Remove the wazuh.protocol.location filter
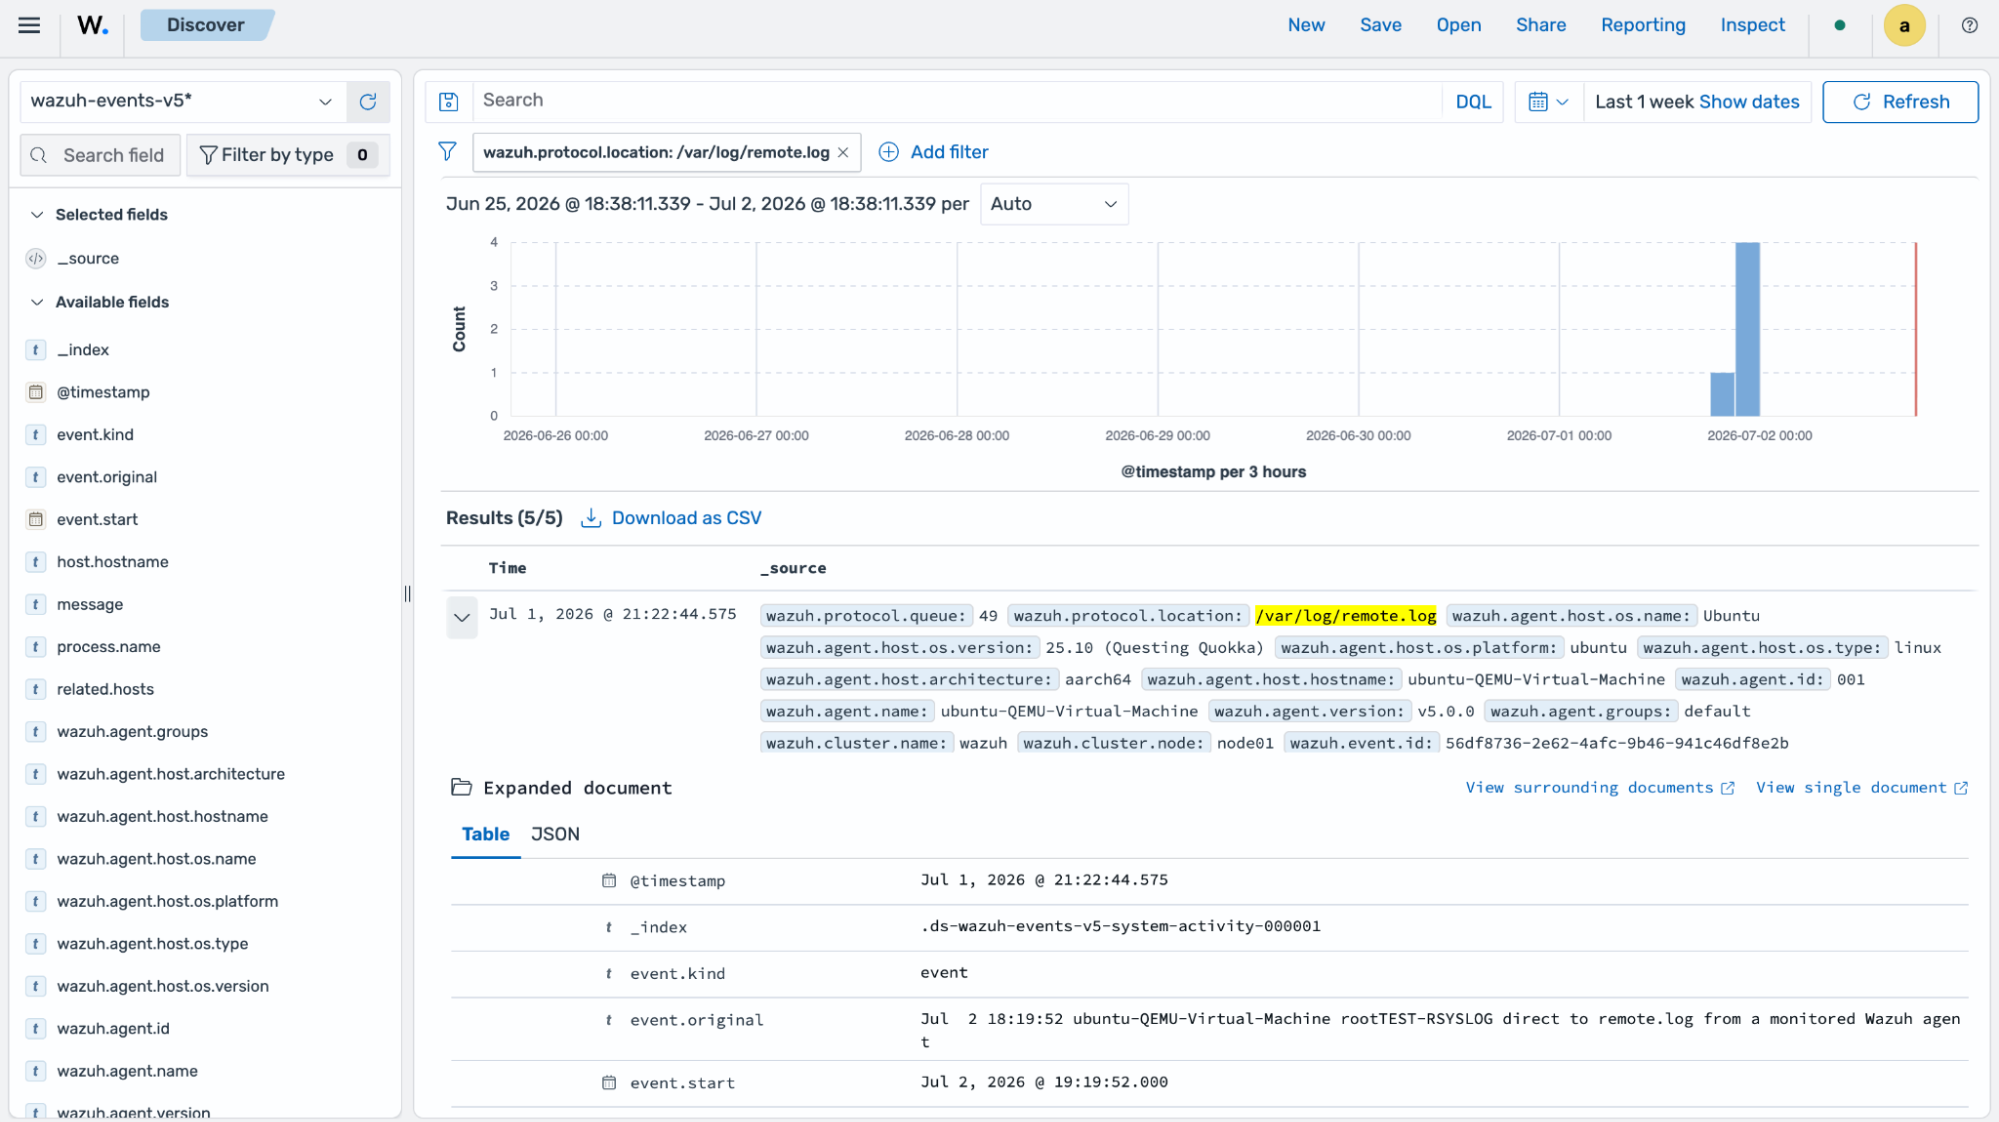1999x1122 pixels. coord(843,152)
